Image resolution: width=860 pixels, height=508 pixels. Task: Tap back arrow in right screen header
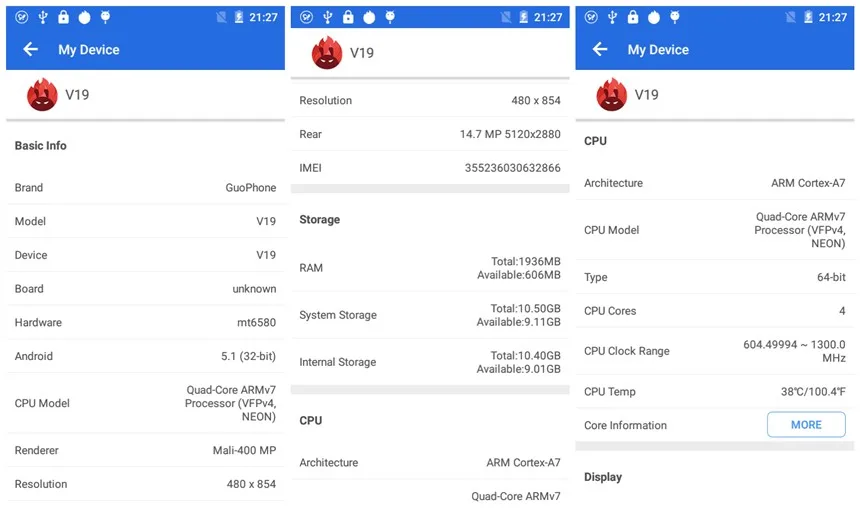tap(600, 49)
